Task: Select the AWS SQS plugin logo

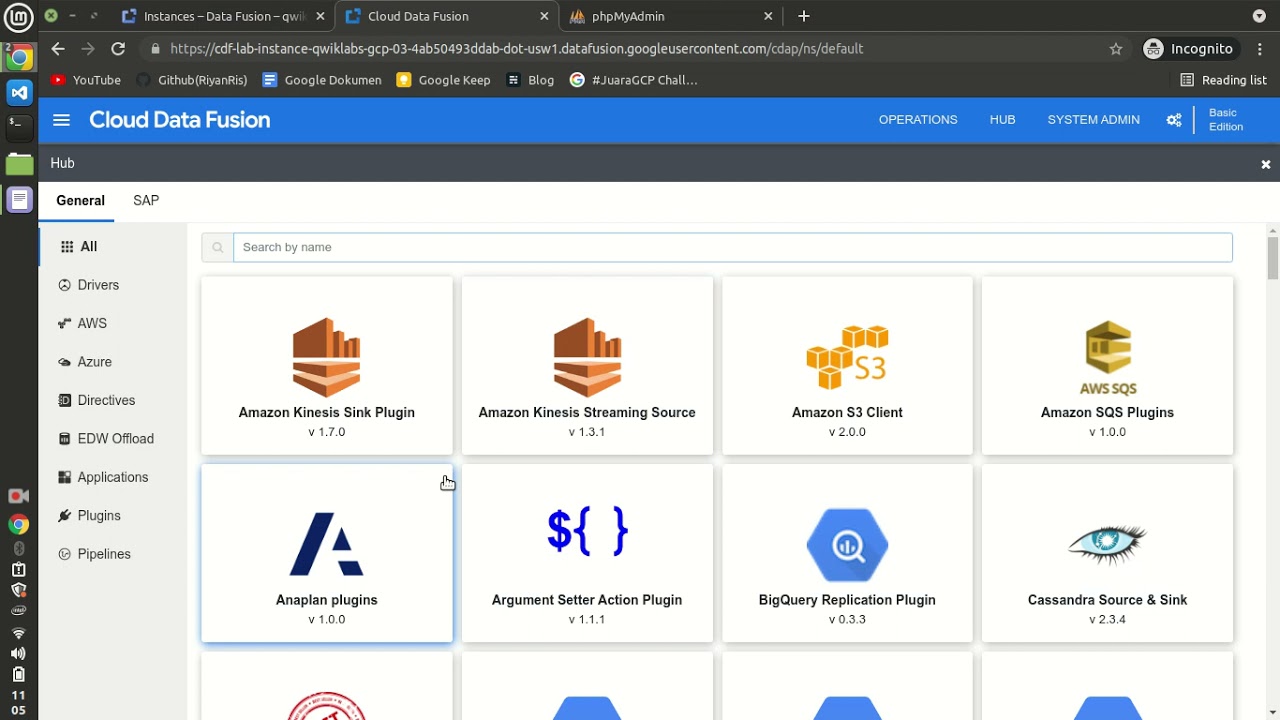Action: tap(1108, 357)
